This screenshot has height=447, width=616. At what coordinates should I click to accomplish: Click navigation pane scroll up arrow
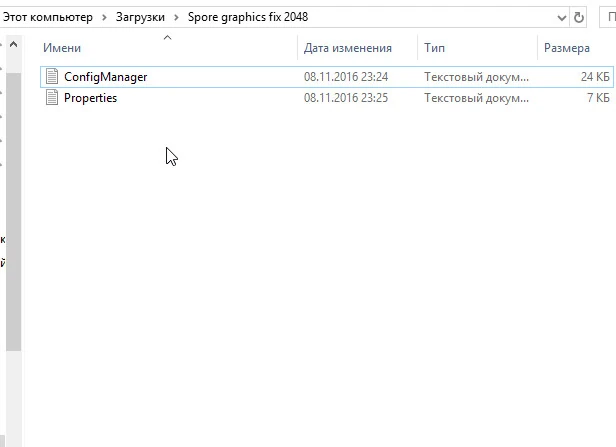point(13,44)
